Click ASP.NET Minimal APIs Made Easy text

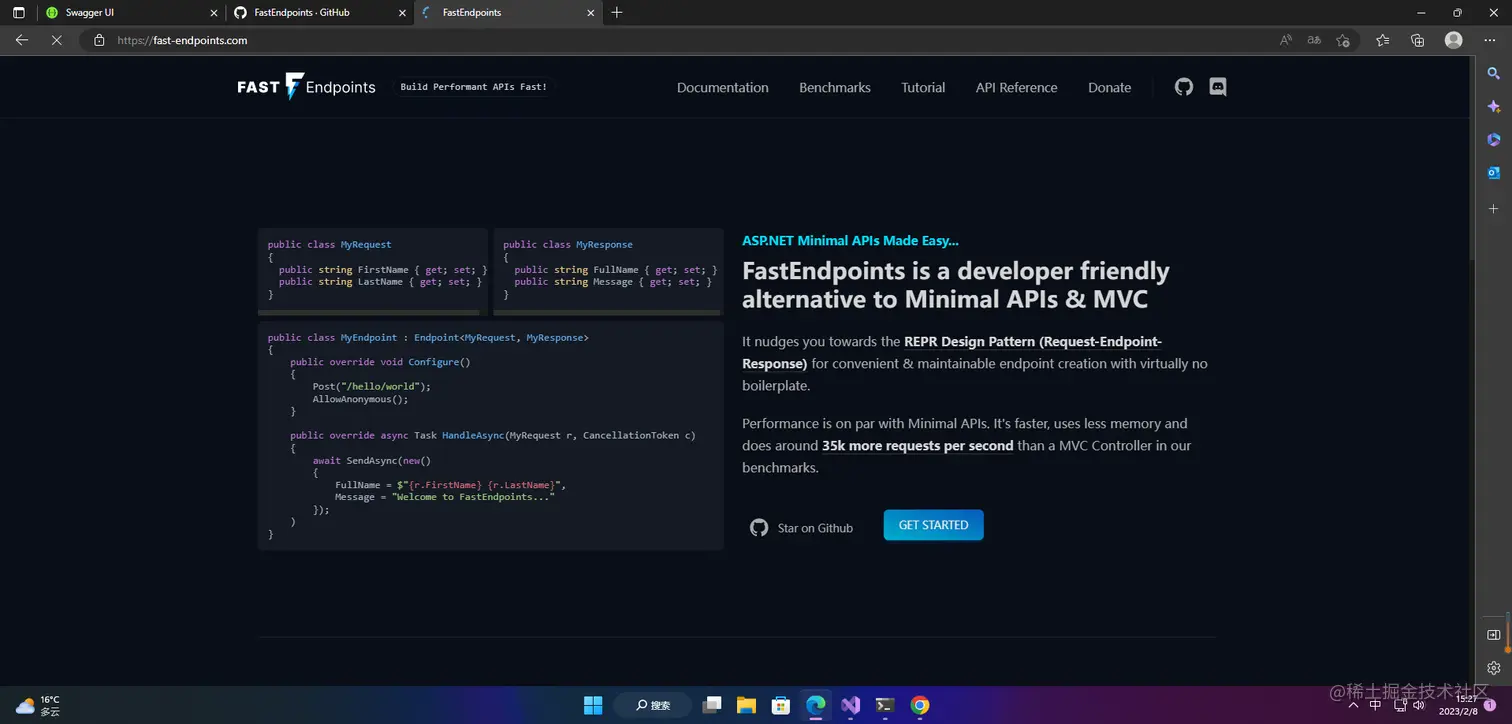(x=850, y=241)
